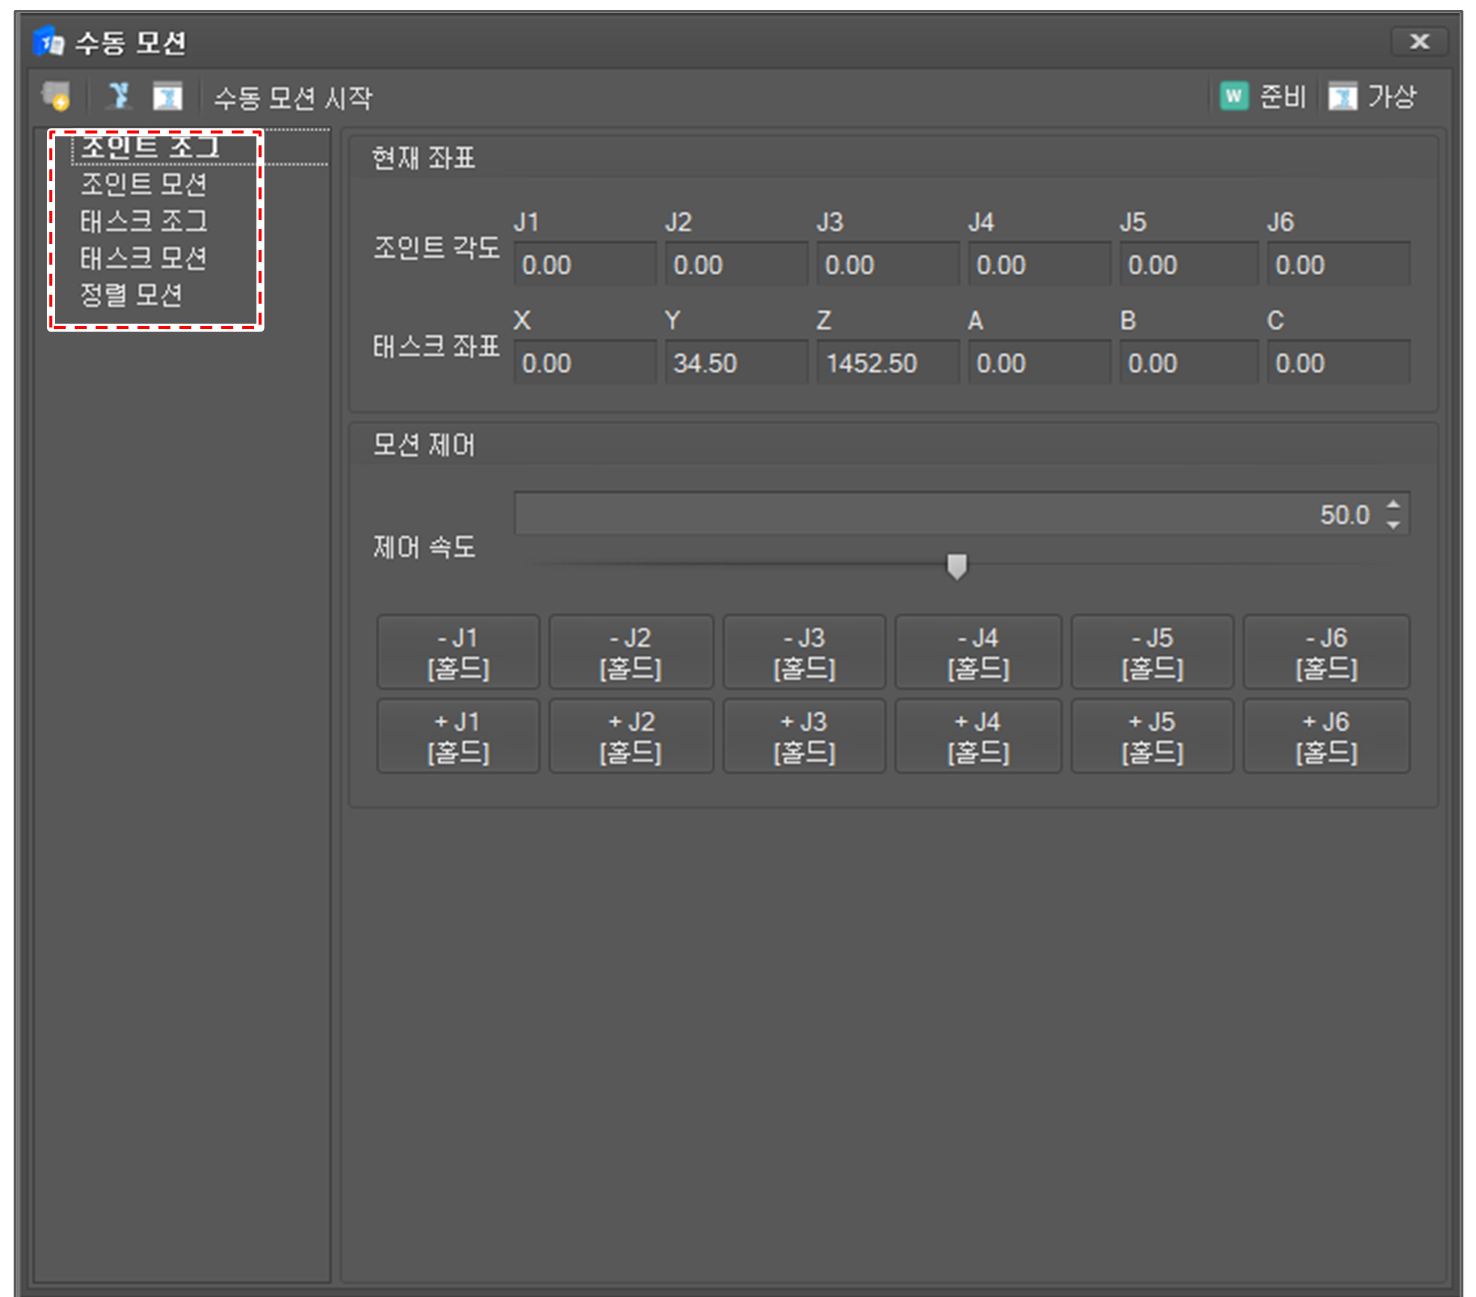Click the 제어 속도 slider handle

[x=957, y=567]
